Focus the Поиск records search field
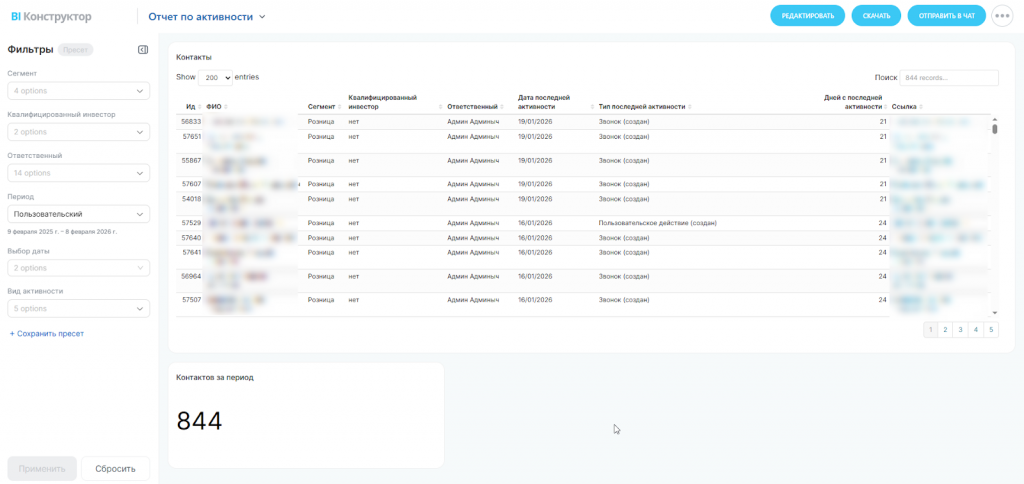Image resolution: width=1024 pixels, height=484 pixels. [948, 77]
